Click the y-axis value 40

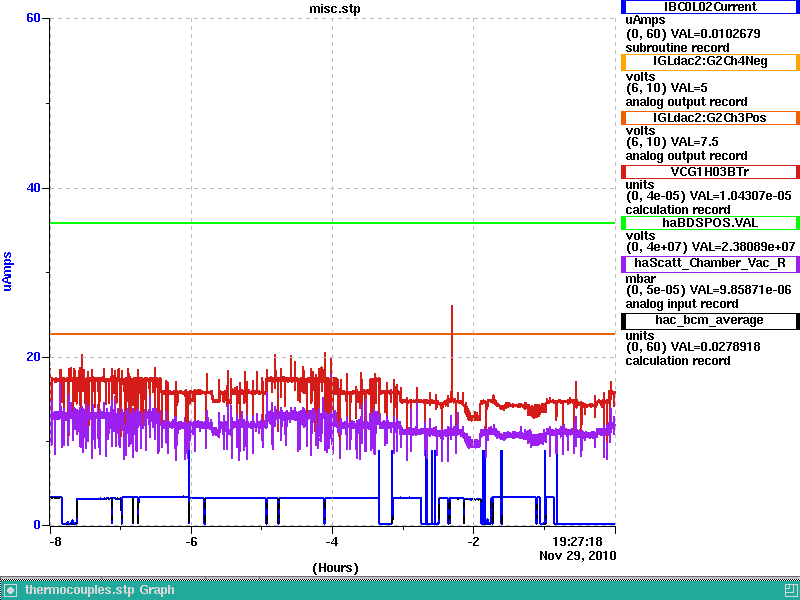point(33,188)
